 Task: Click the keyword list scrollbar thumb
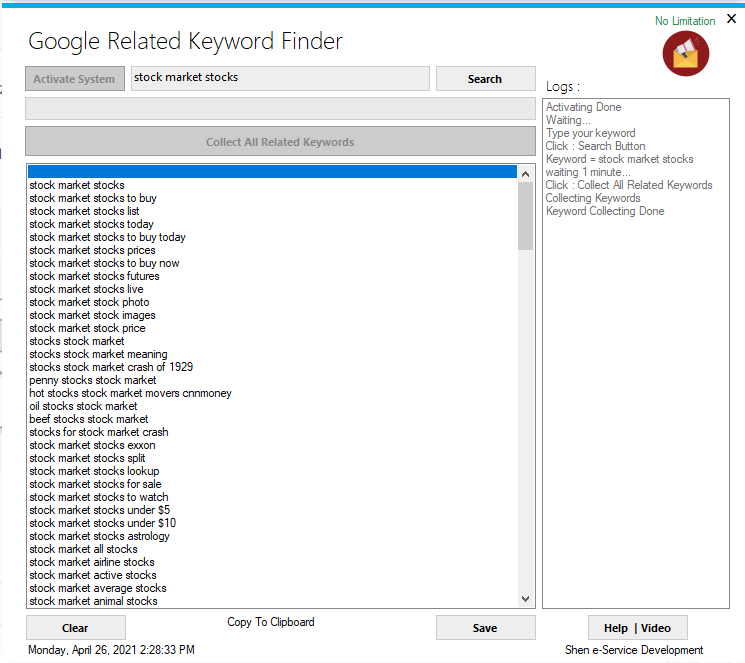click(x=526, y=215)
